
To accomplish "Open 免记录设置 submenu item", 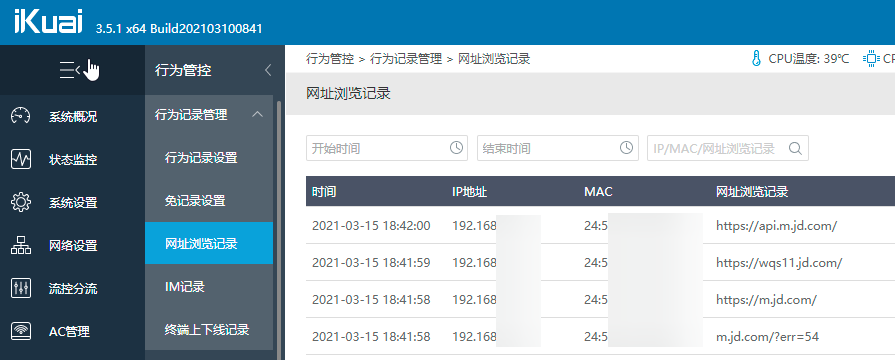I will click(x=209, y=201).
